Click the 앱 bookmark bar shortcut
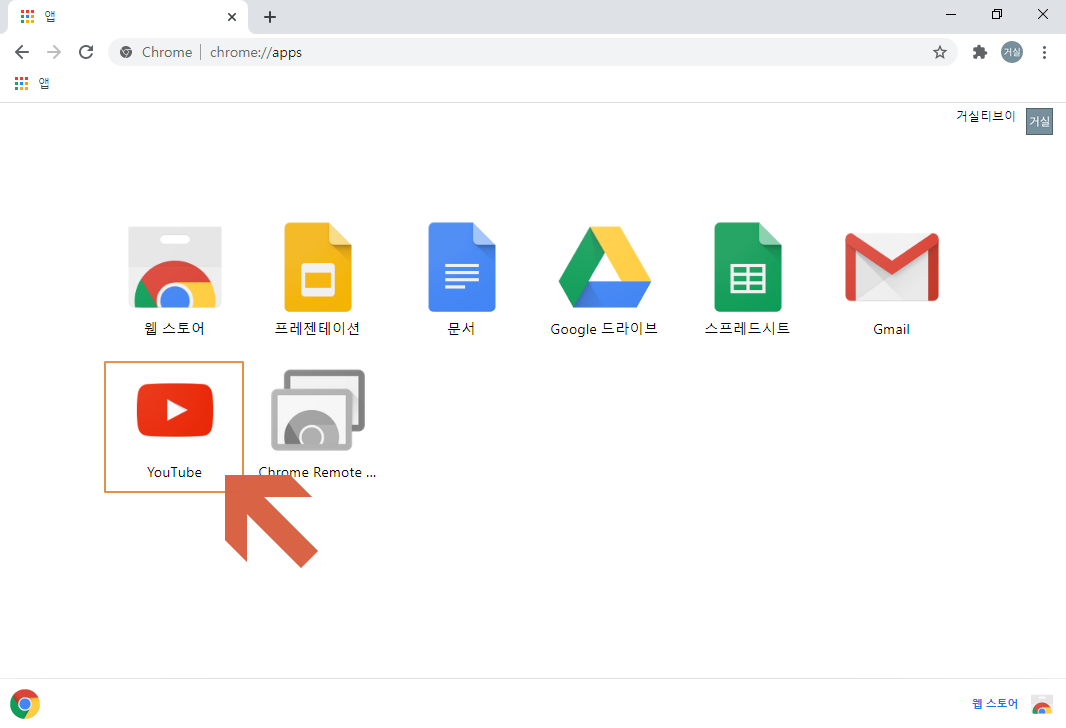This screenshot has height=728, width=1066. (x=32, y=83)
